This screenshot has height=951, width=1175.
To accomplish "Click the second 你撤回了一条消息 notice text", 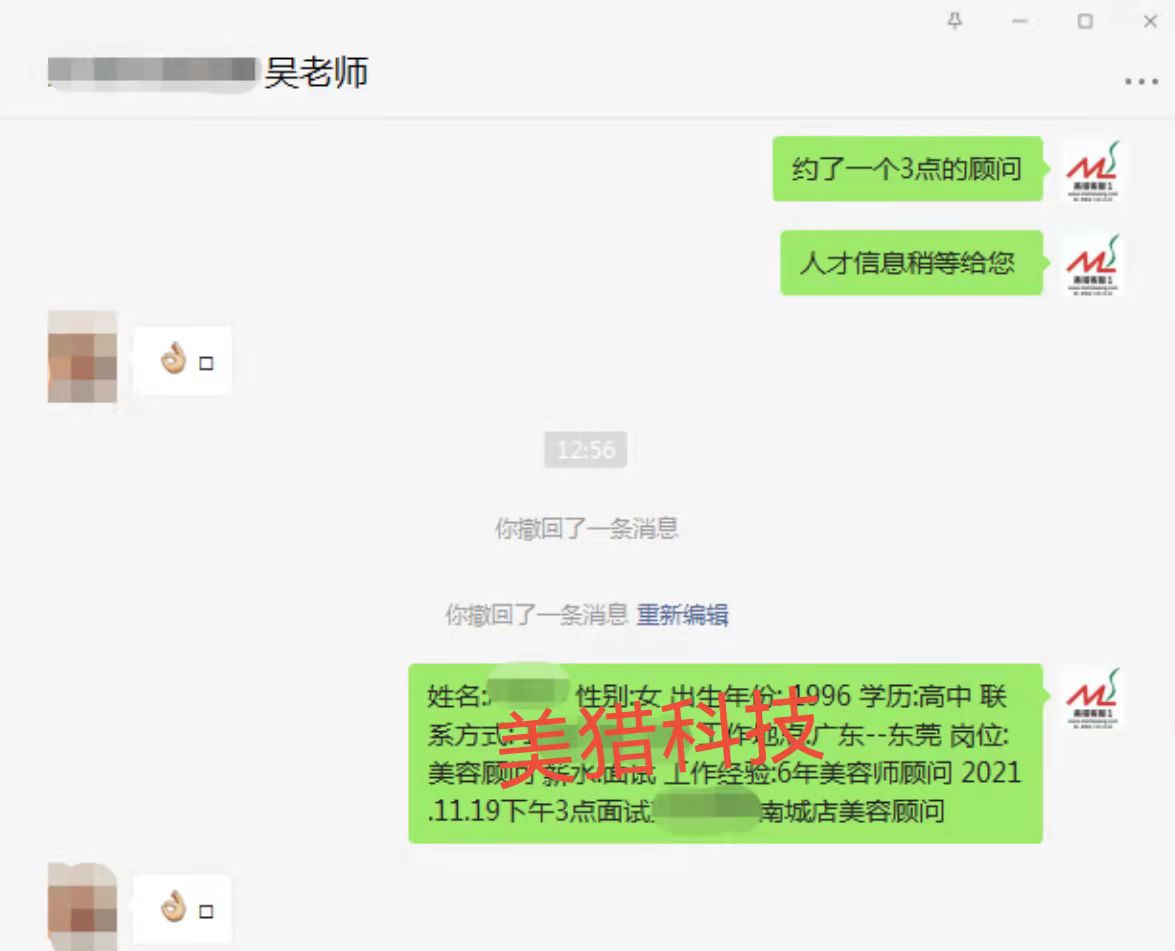I will [537, 615].
